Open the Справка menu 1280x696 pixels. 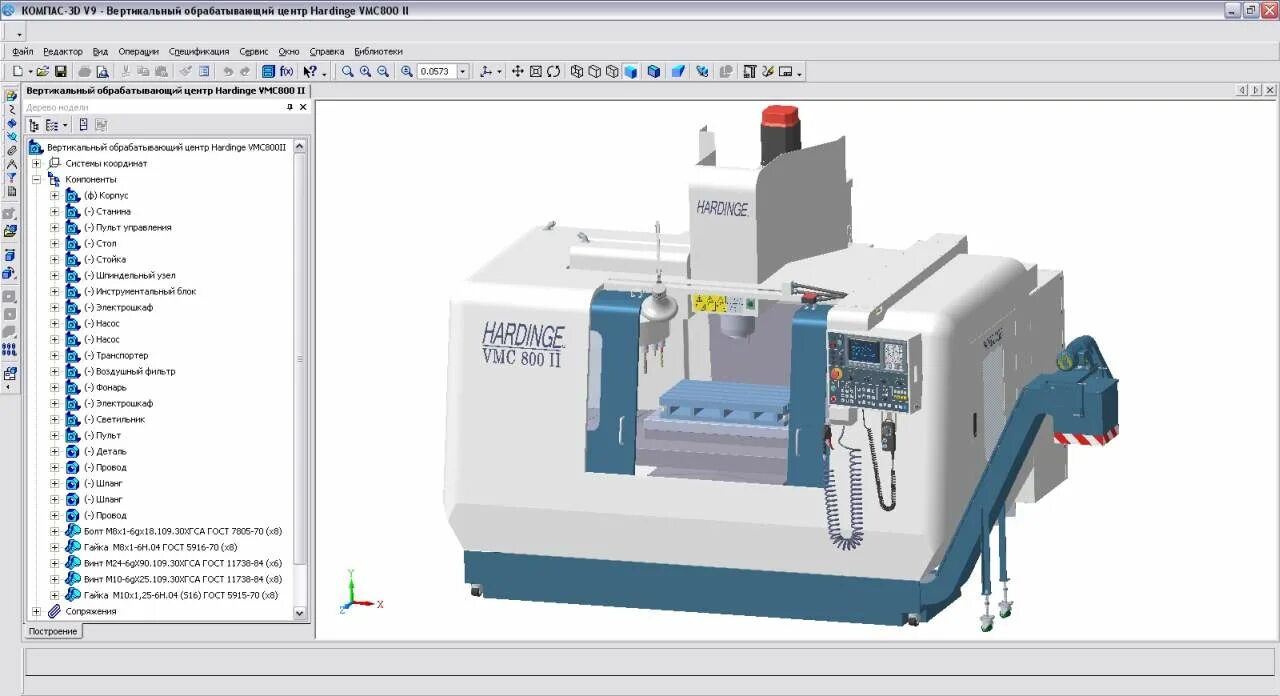click(327, 51)
